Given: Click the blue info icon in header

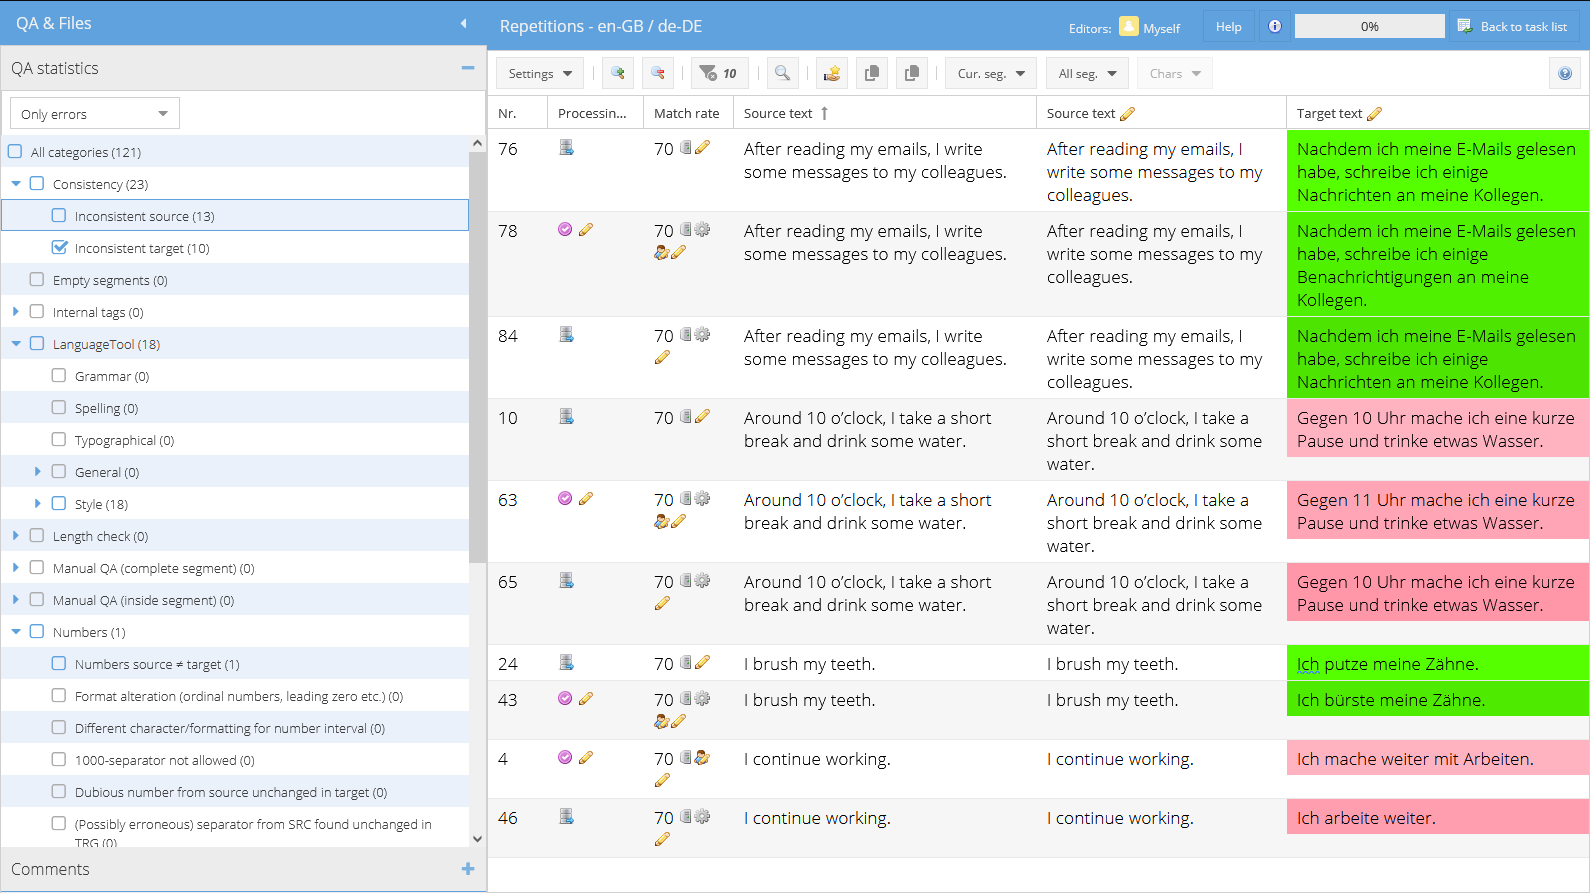Looking at the screenshot, I should click(1275, 27).
